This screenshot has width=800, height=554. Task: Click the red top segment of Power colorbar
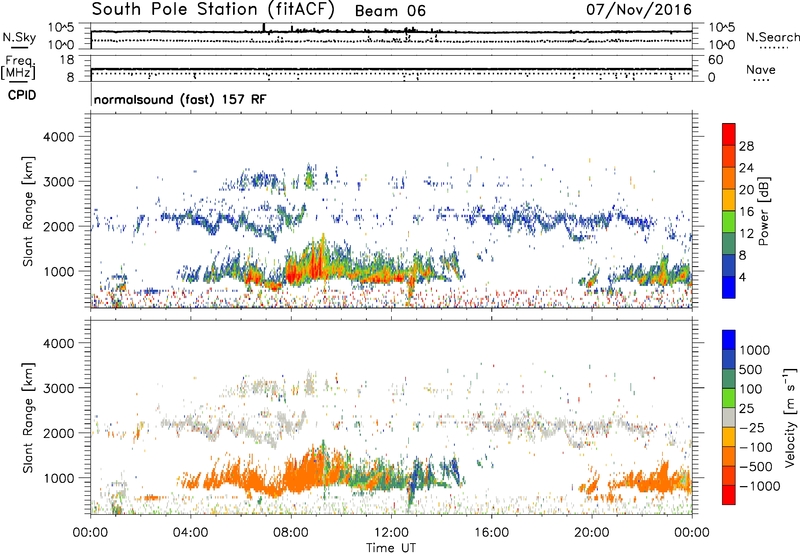[729, 134]
